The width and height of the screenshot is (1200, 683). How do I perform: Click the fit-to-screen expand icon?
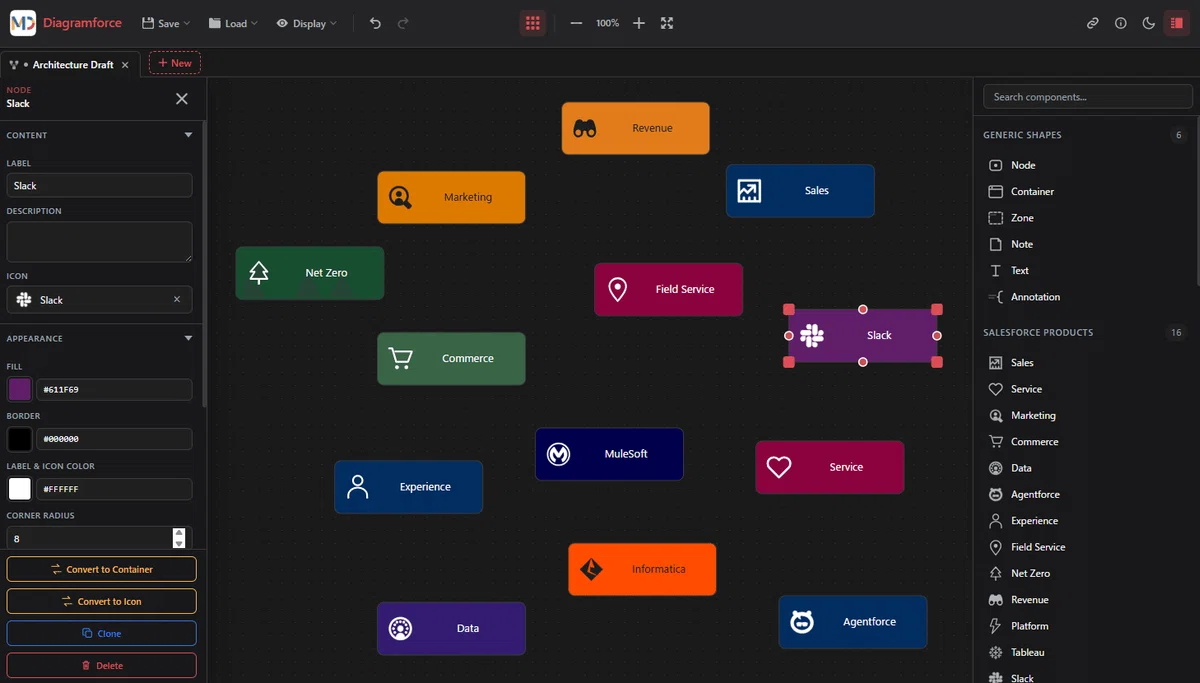(x=667, y=23)
